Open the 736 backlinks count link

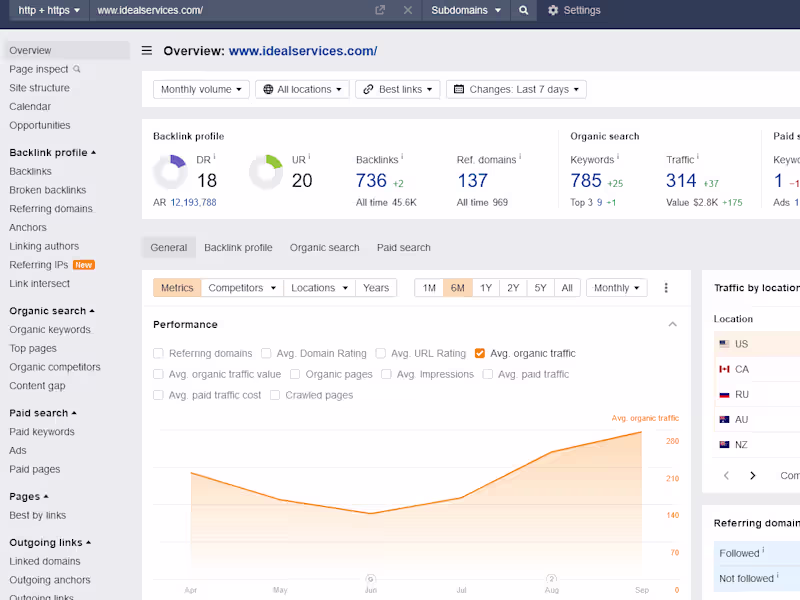pyautogui.click(x=371, y=180)
